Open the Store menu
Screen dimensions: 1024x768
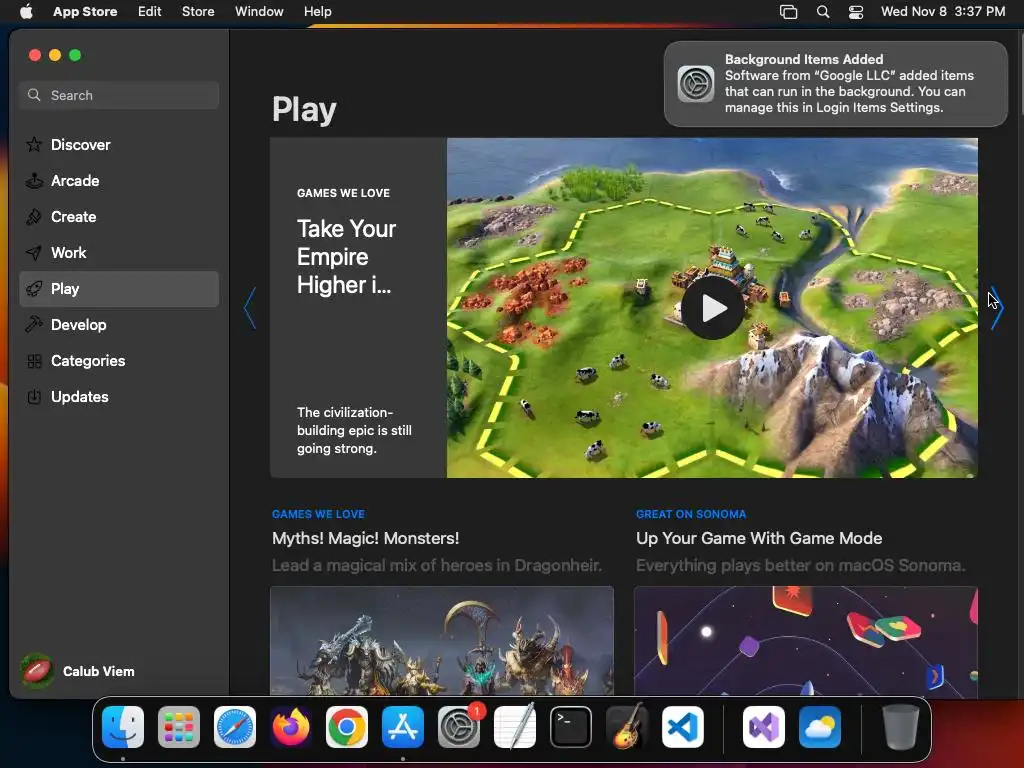pos(198,11)
